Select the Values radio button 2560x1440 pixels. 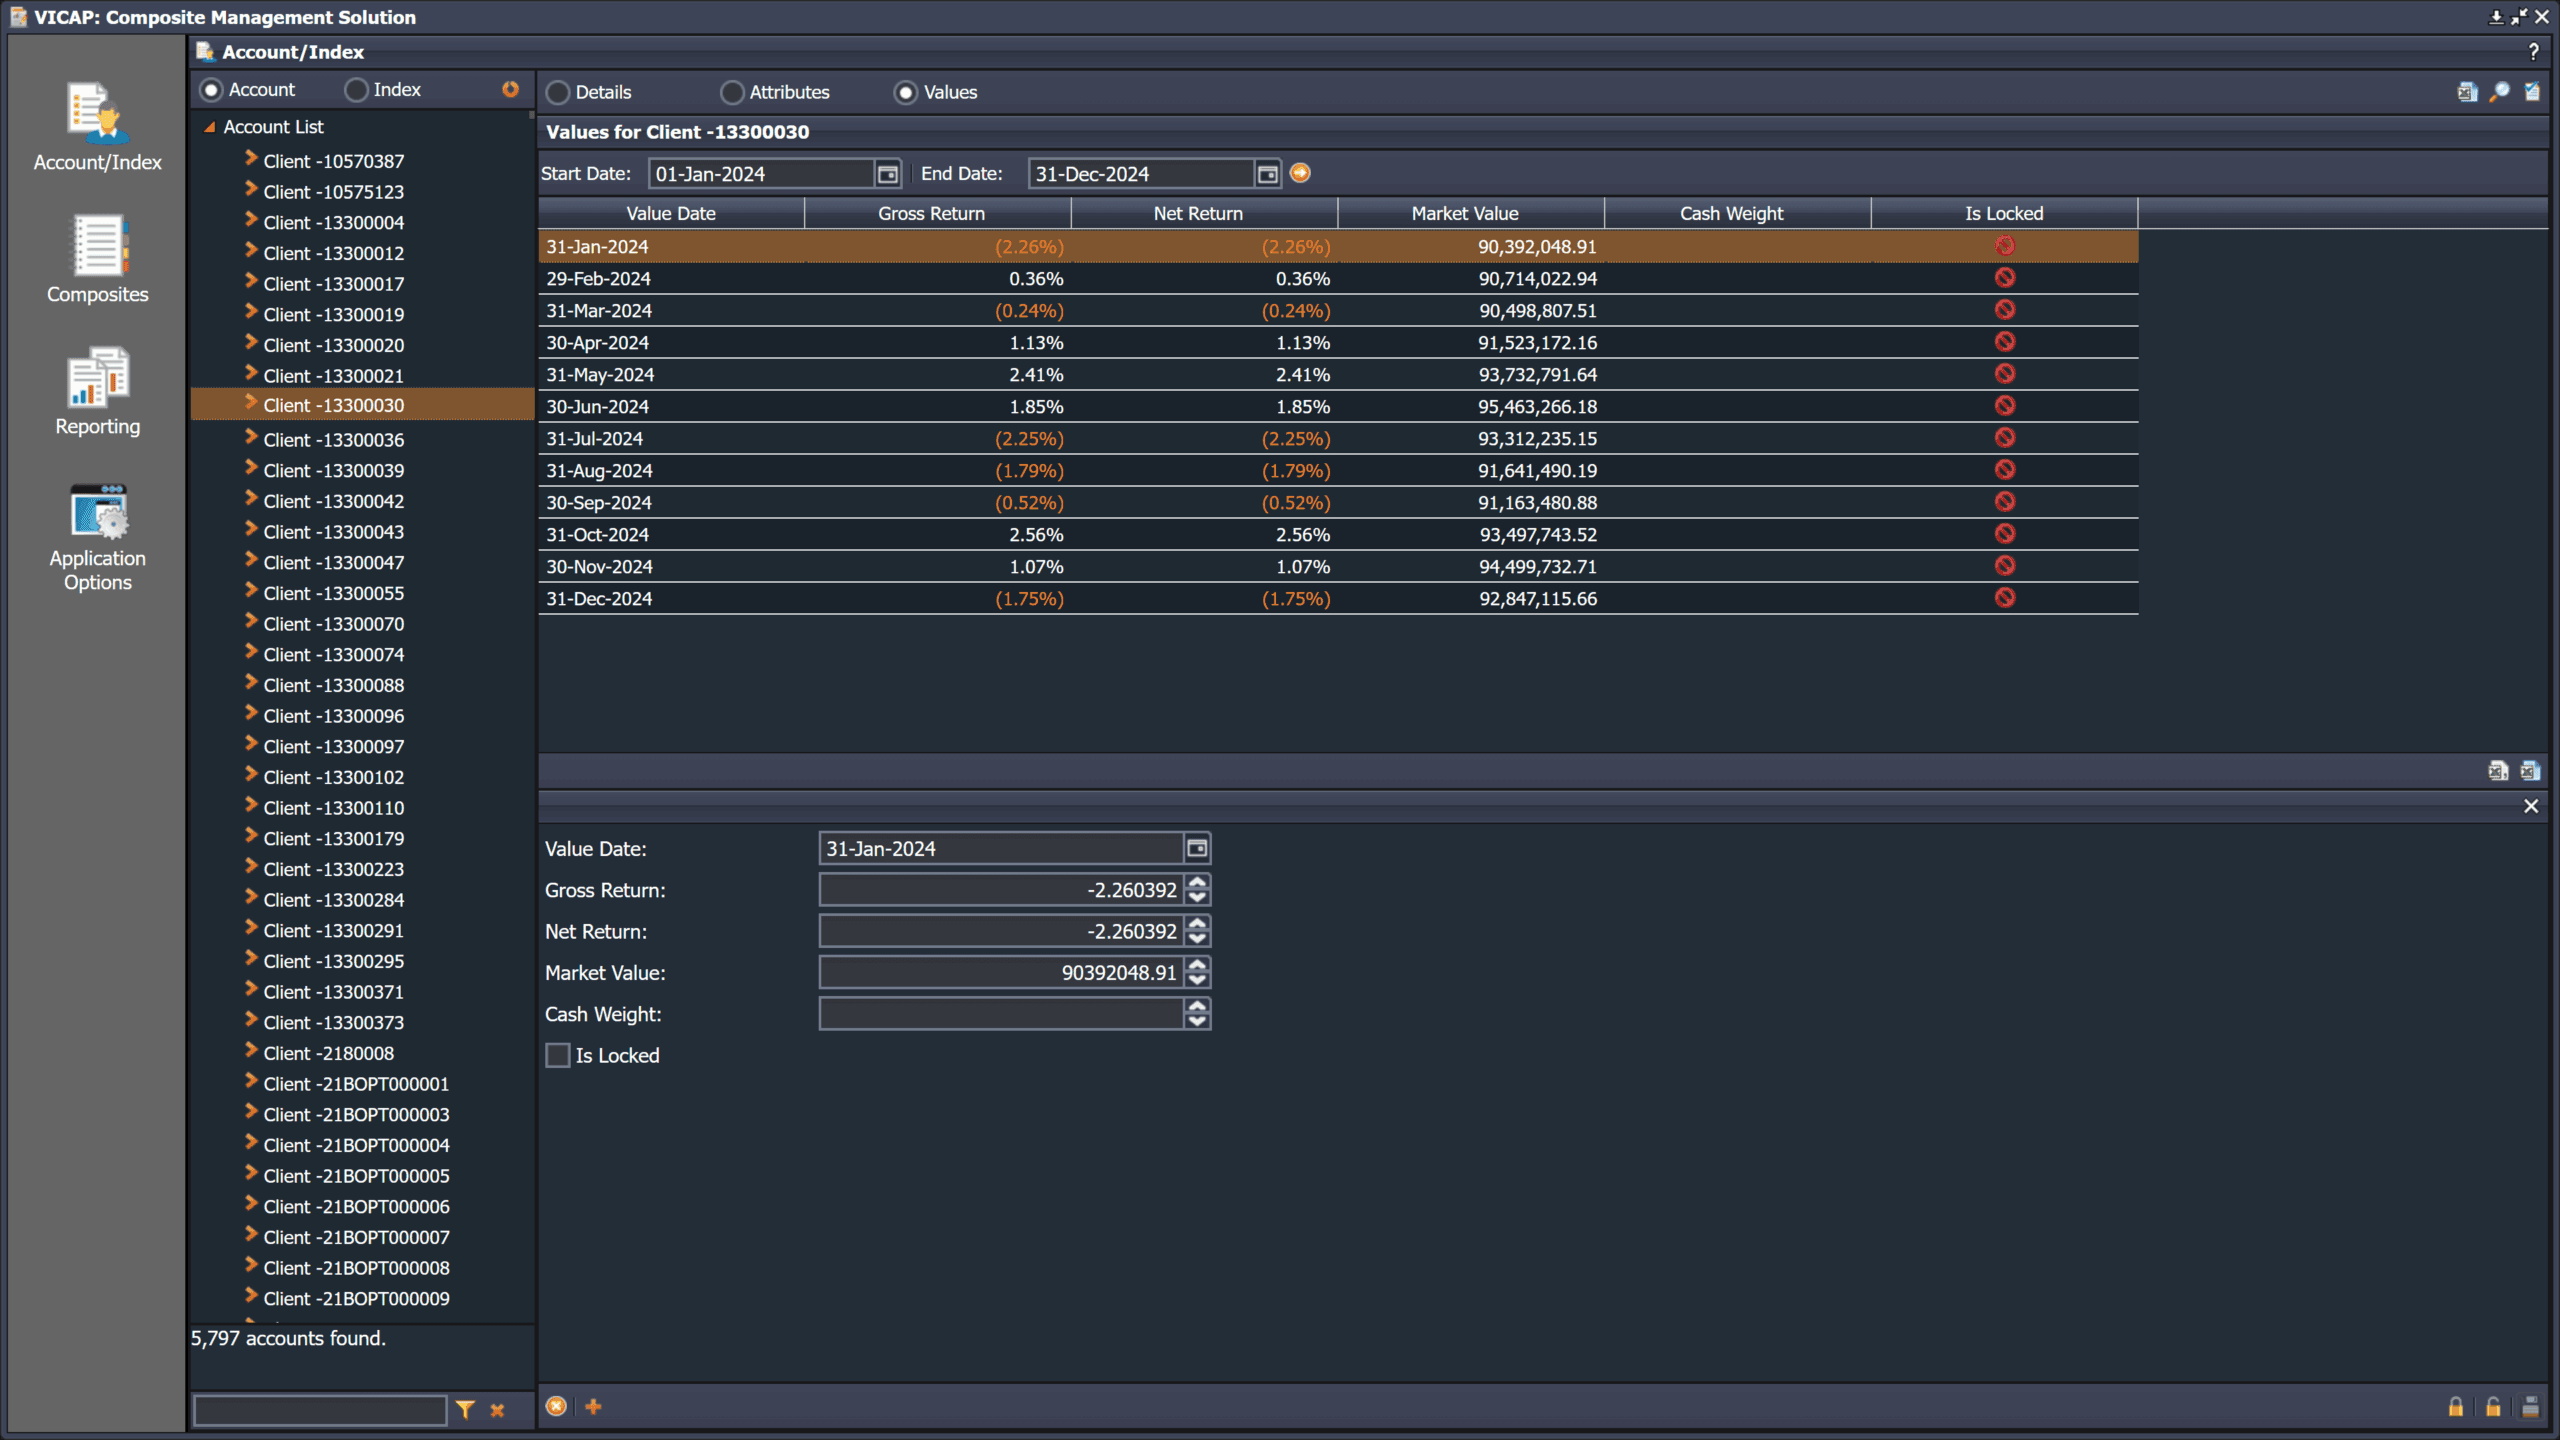(x=906, y=93)
